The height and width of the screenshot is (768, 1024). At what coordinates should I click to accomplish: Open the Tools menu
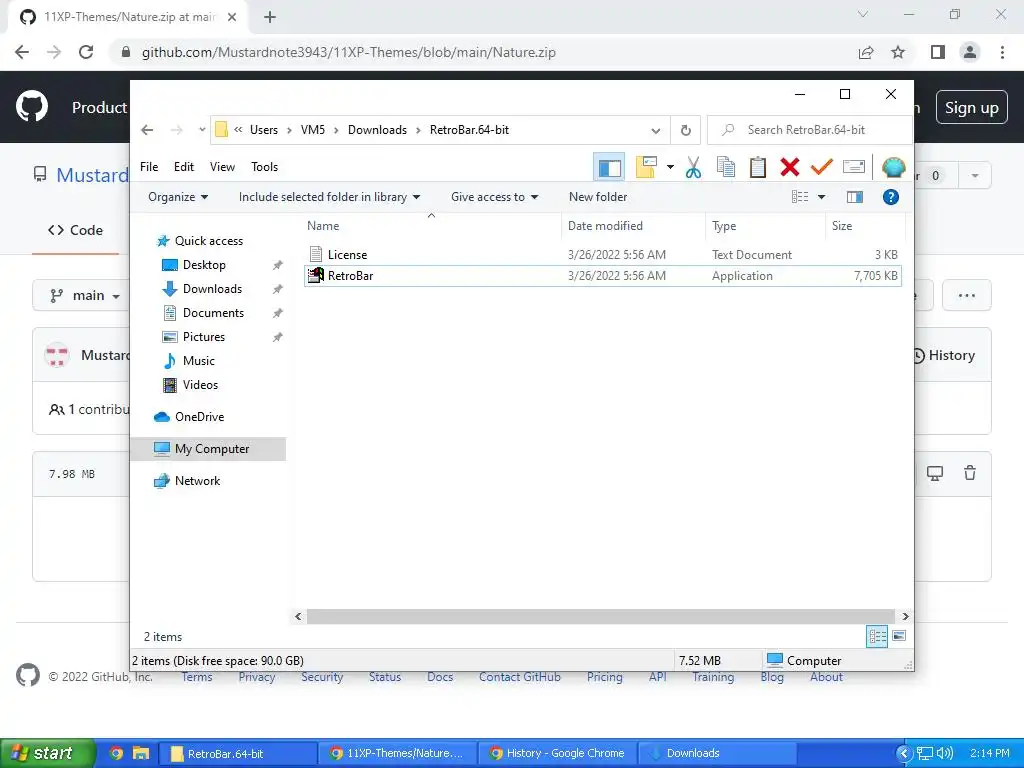click(x=264, y=167)
